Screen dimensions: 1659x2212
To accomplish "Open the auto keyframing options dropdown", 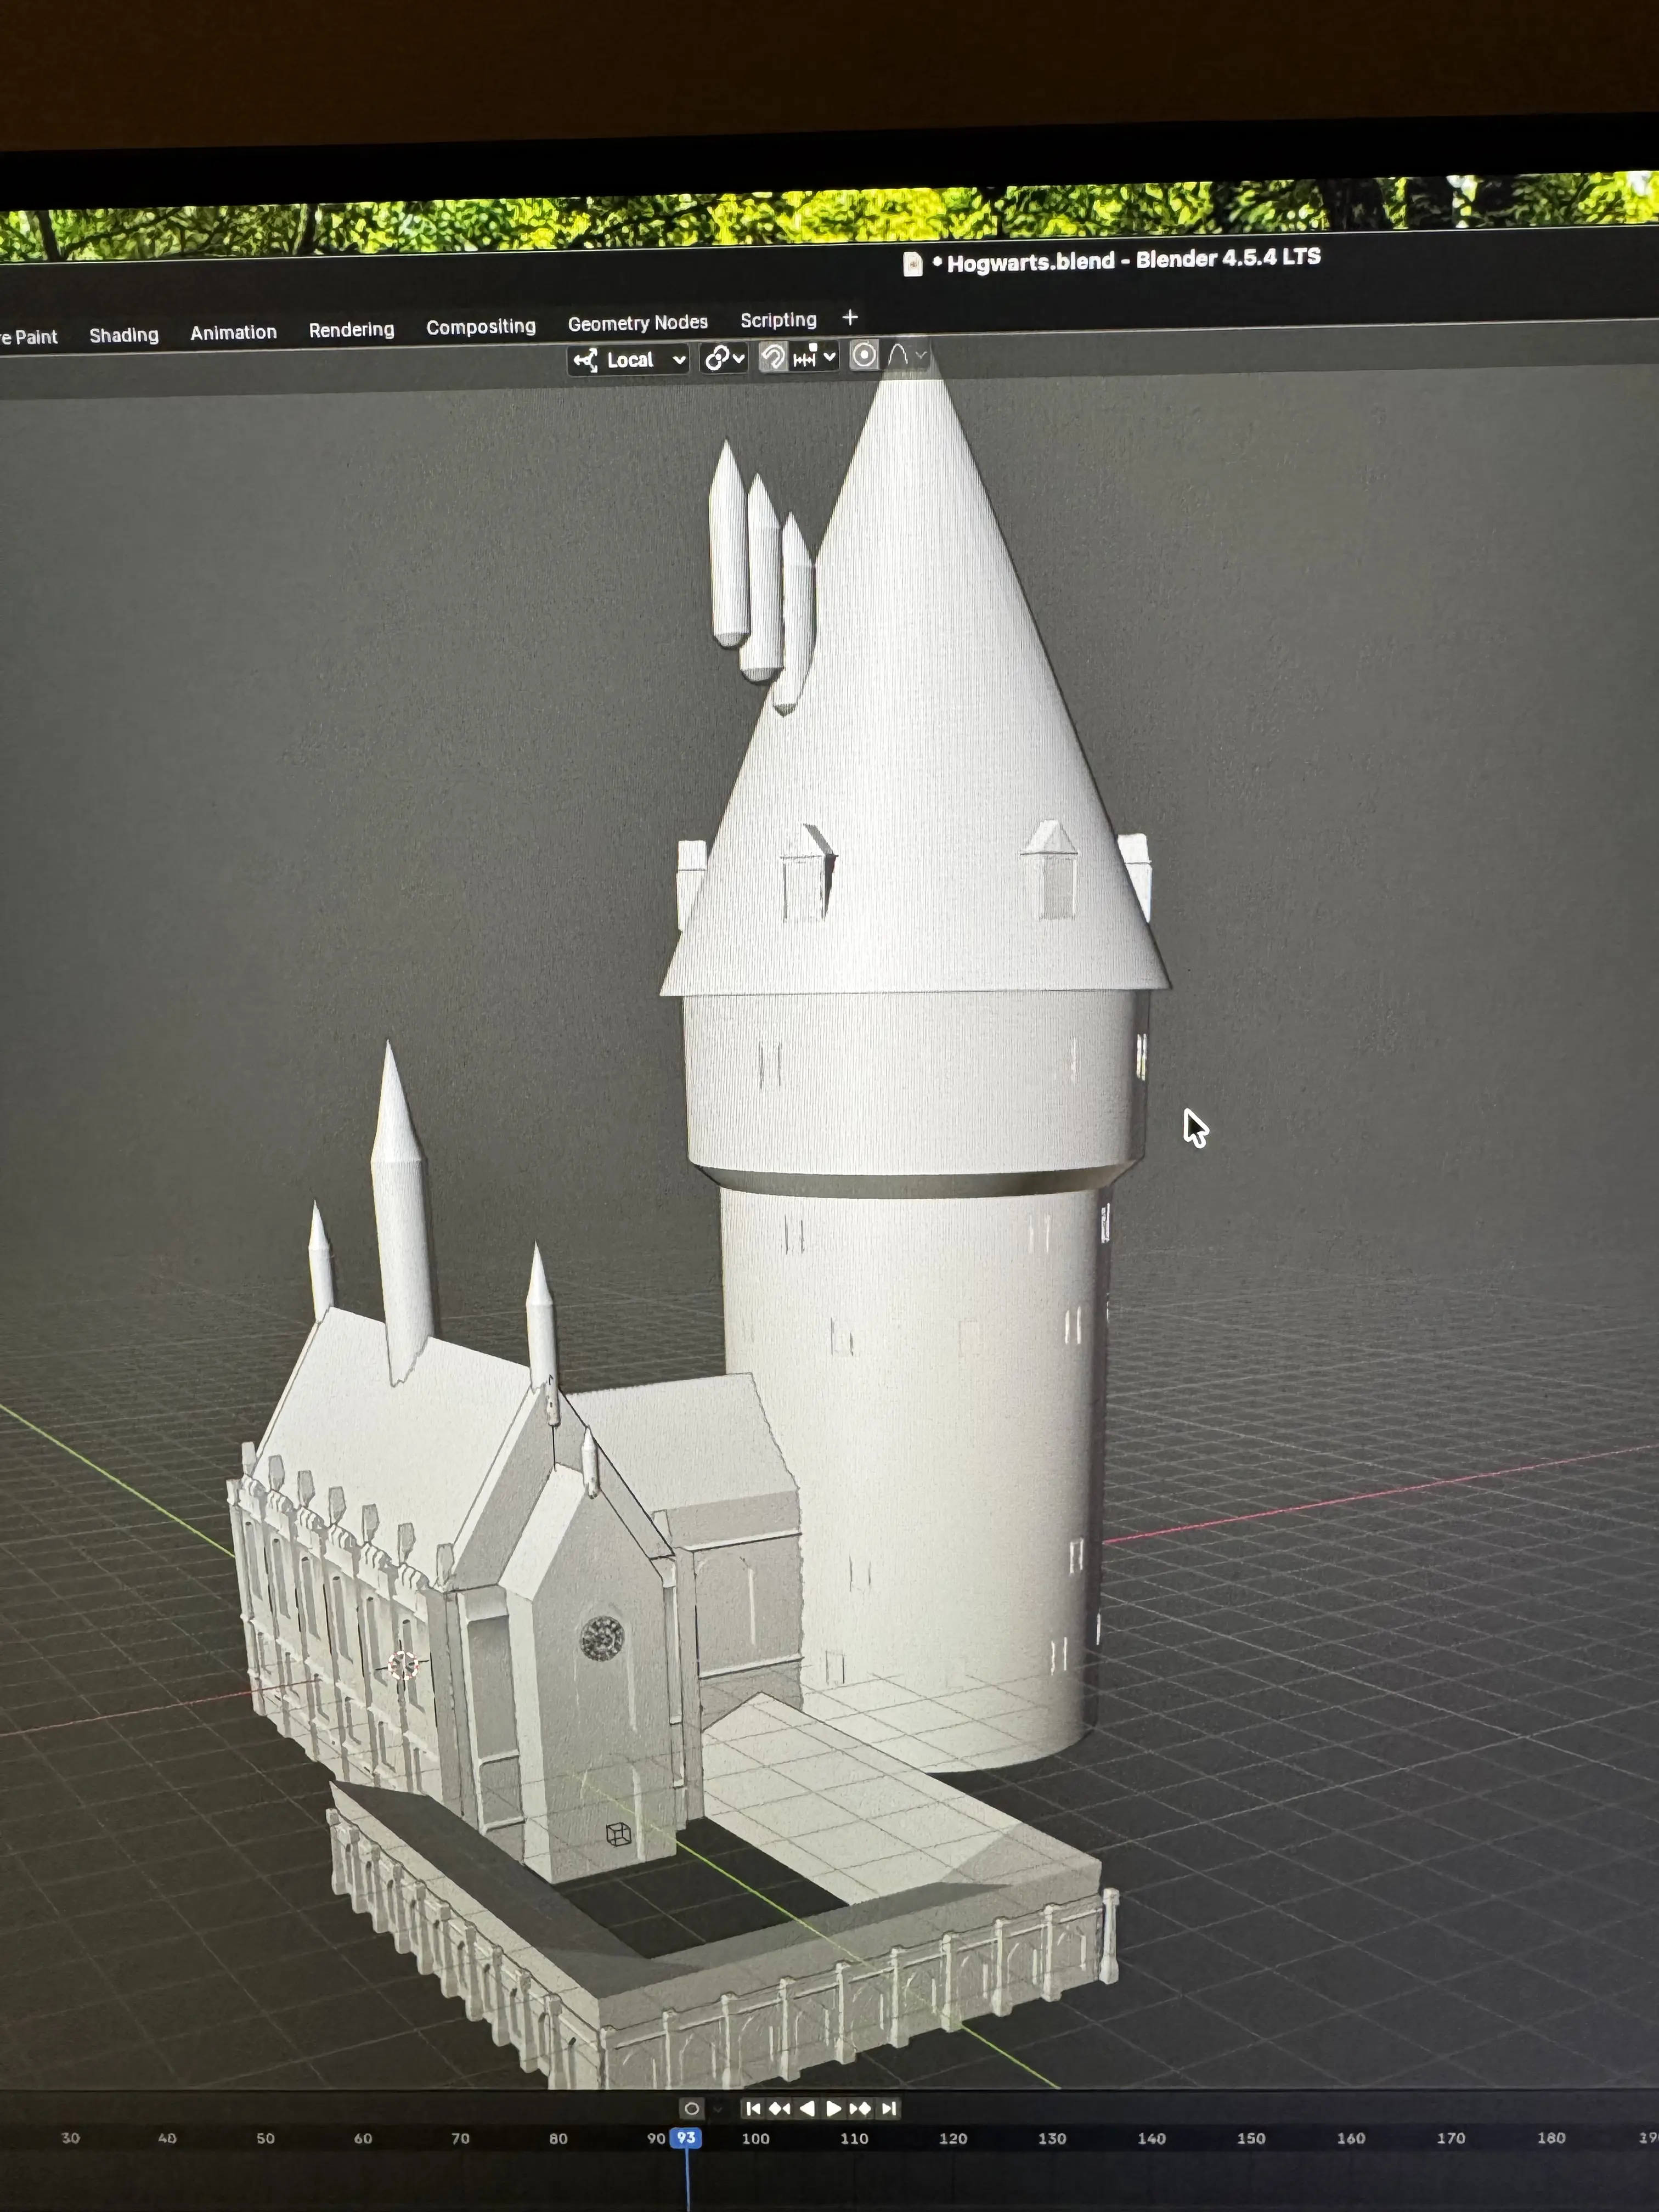I will [x=717, y=2108].
